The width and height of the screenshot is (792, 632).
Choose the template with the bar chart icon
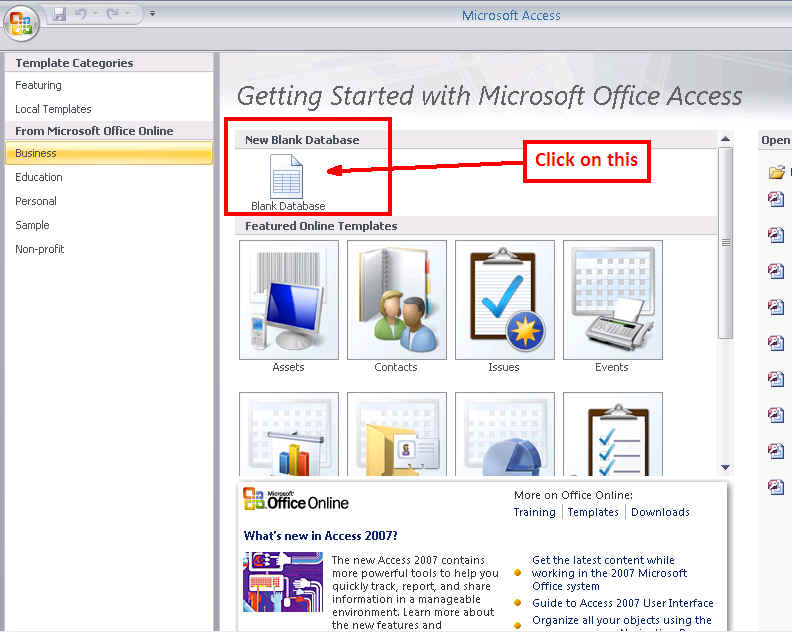click(288, 434)
